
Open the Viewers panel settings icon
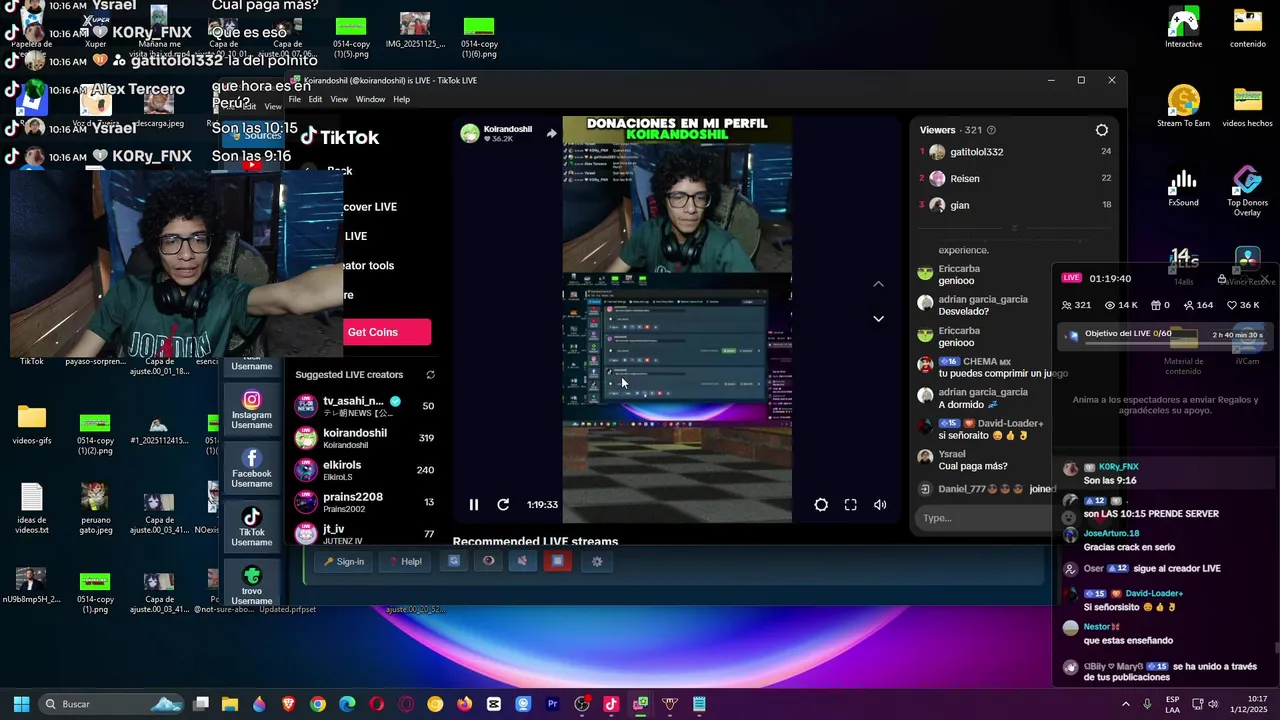[x=1102, y=130]
